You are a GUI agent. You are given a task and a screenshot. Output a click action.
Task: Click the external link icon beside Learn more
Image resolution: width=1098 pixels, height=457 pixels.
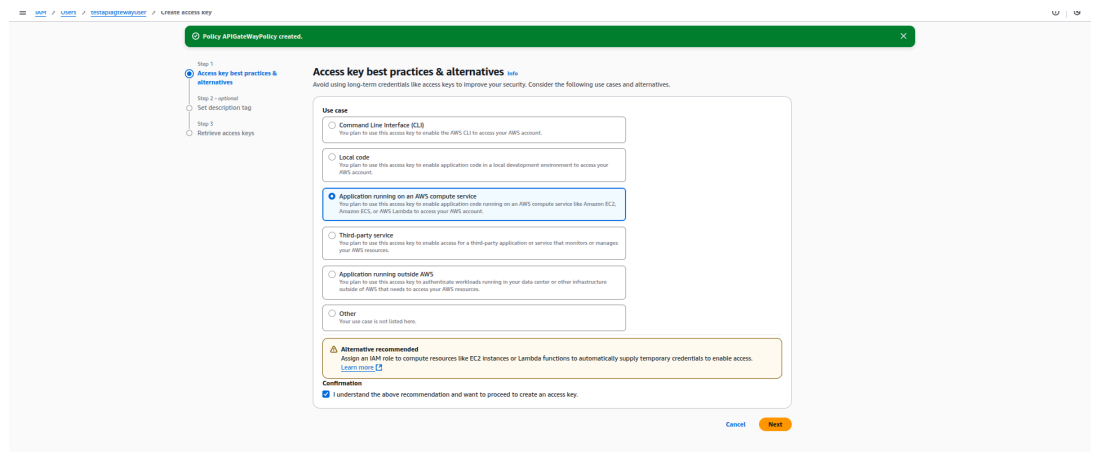[x=379, y=367]
